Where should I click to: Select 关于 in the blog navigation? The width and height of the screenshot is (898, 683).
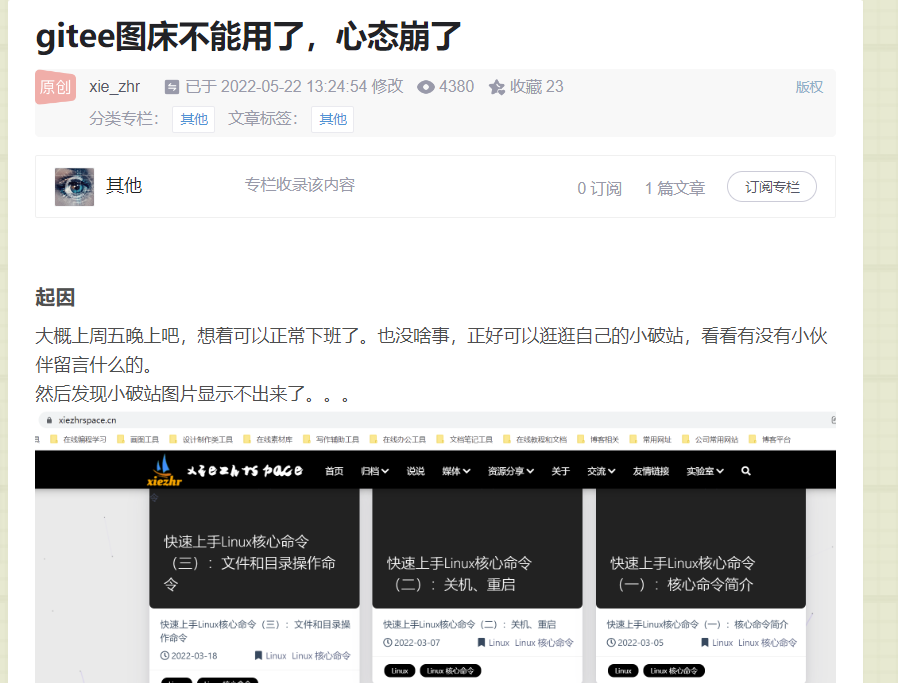pyautogui.click(x=561, y=471)
